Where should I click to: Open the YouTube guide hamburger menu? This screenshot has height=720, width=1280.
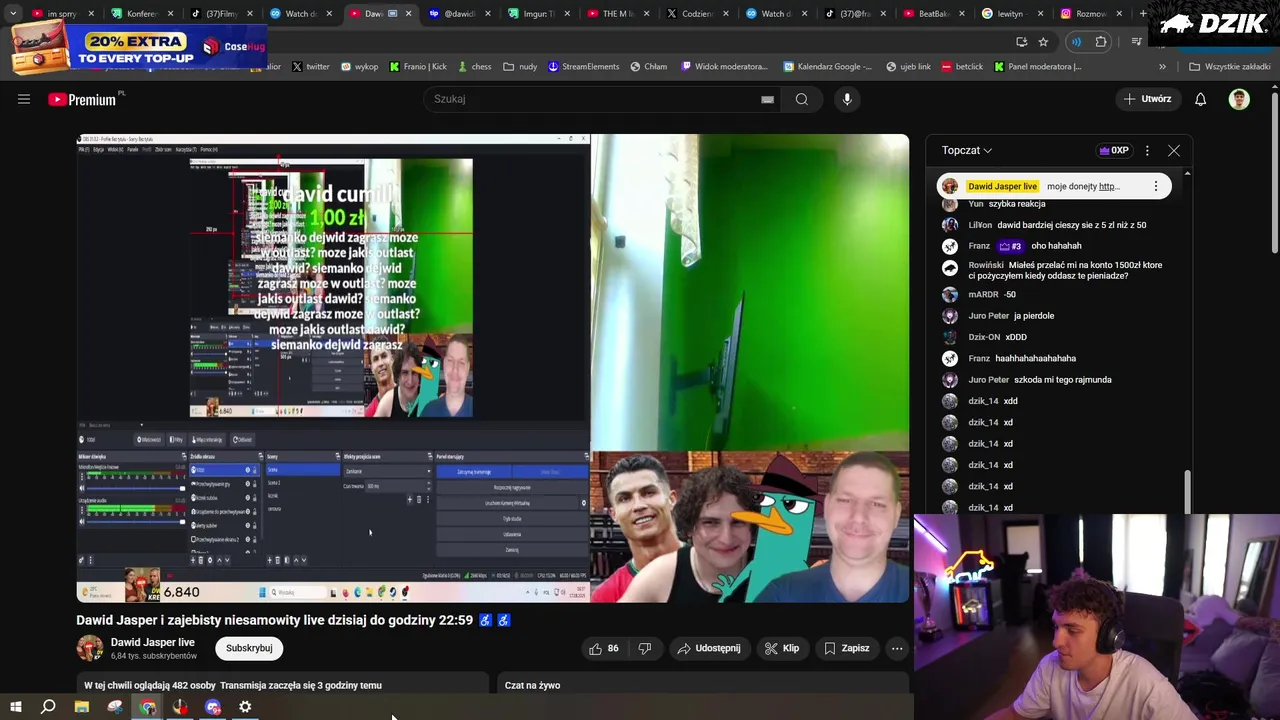point(24,99)
